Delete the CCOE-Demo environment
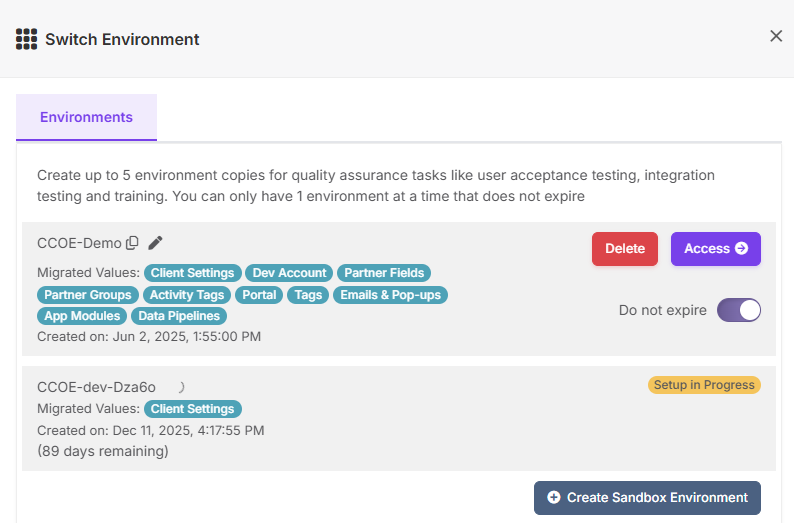The height and width of the screenshot is (523, 794). [625, 249]
